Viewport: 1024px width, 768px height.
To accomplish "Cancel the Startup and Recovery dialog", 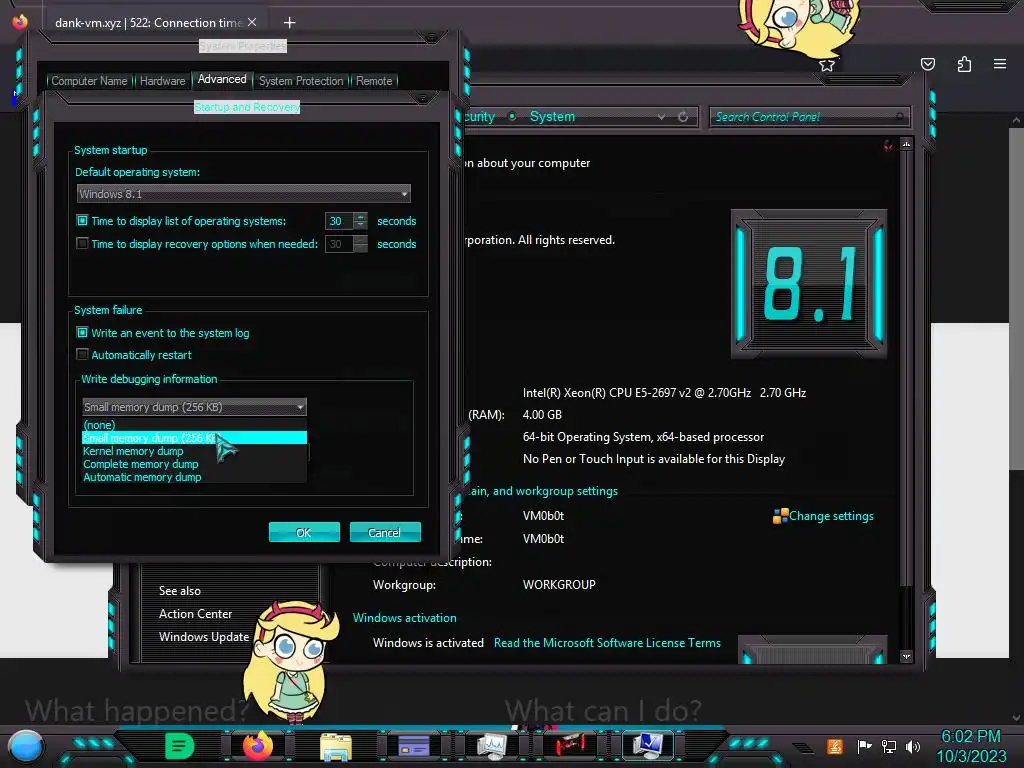I will (385, 532).
